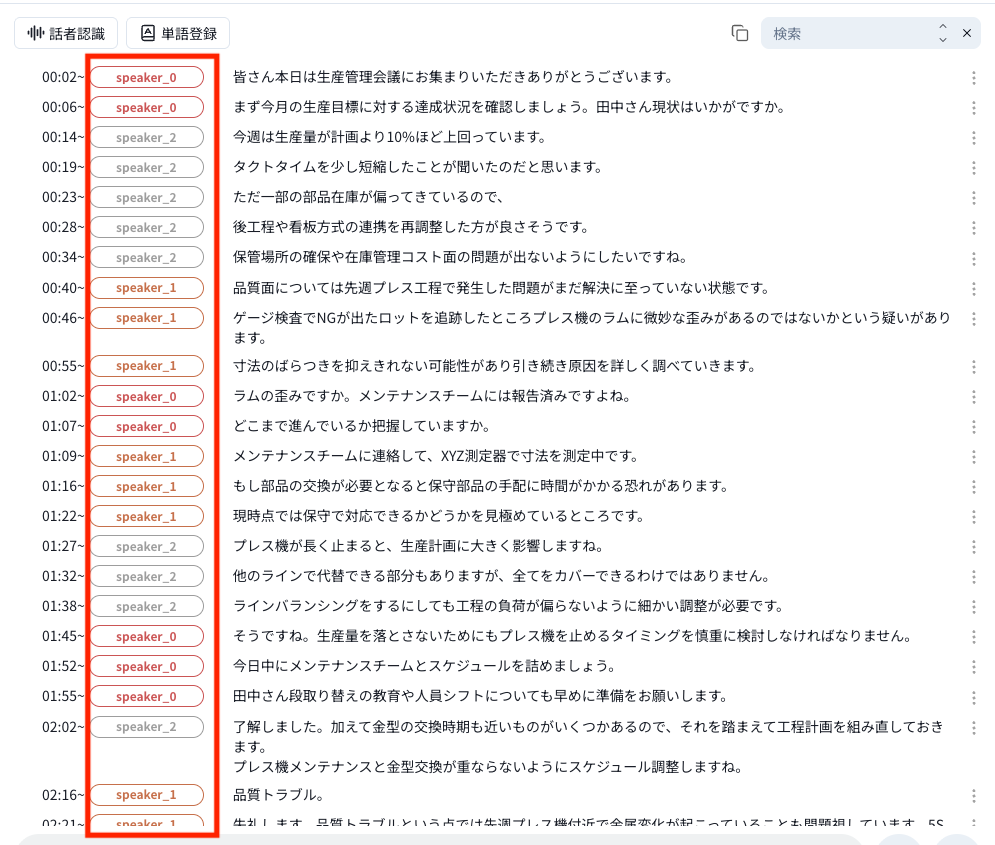This screenshot has height=845, width=995.
Task: Click the 01:02 timestamp
Action: 62,397
